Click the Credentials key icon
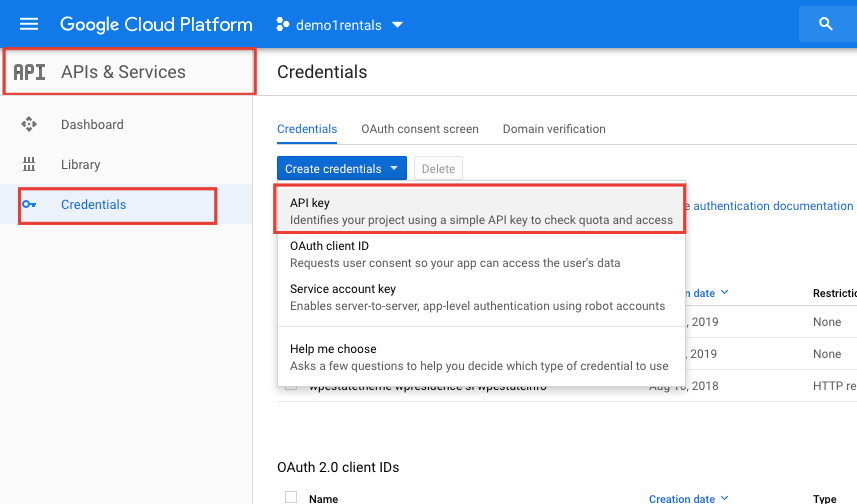Screen dimensions: 857x504 [x=29, y=204]
